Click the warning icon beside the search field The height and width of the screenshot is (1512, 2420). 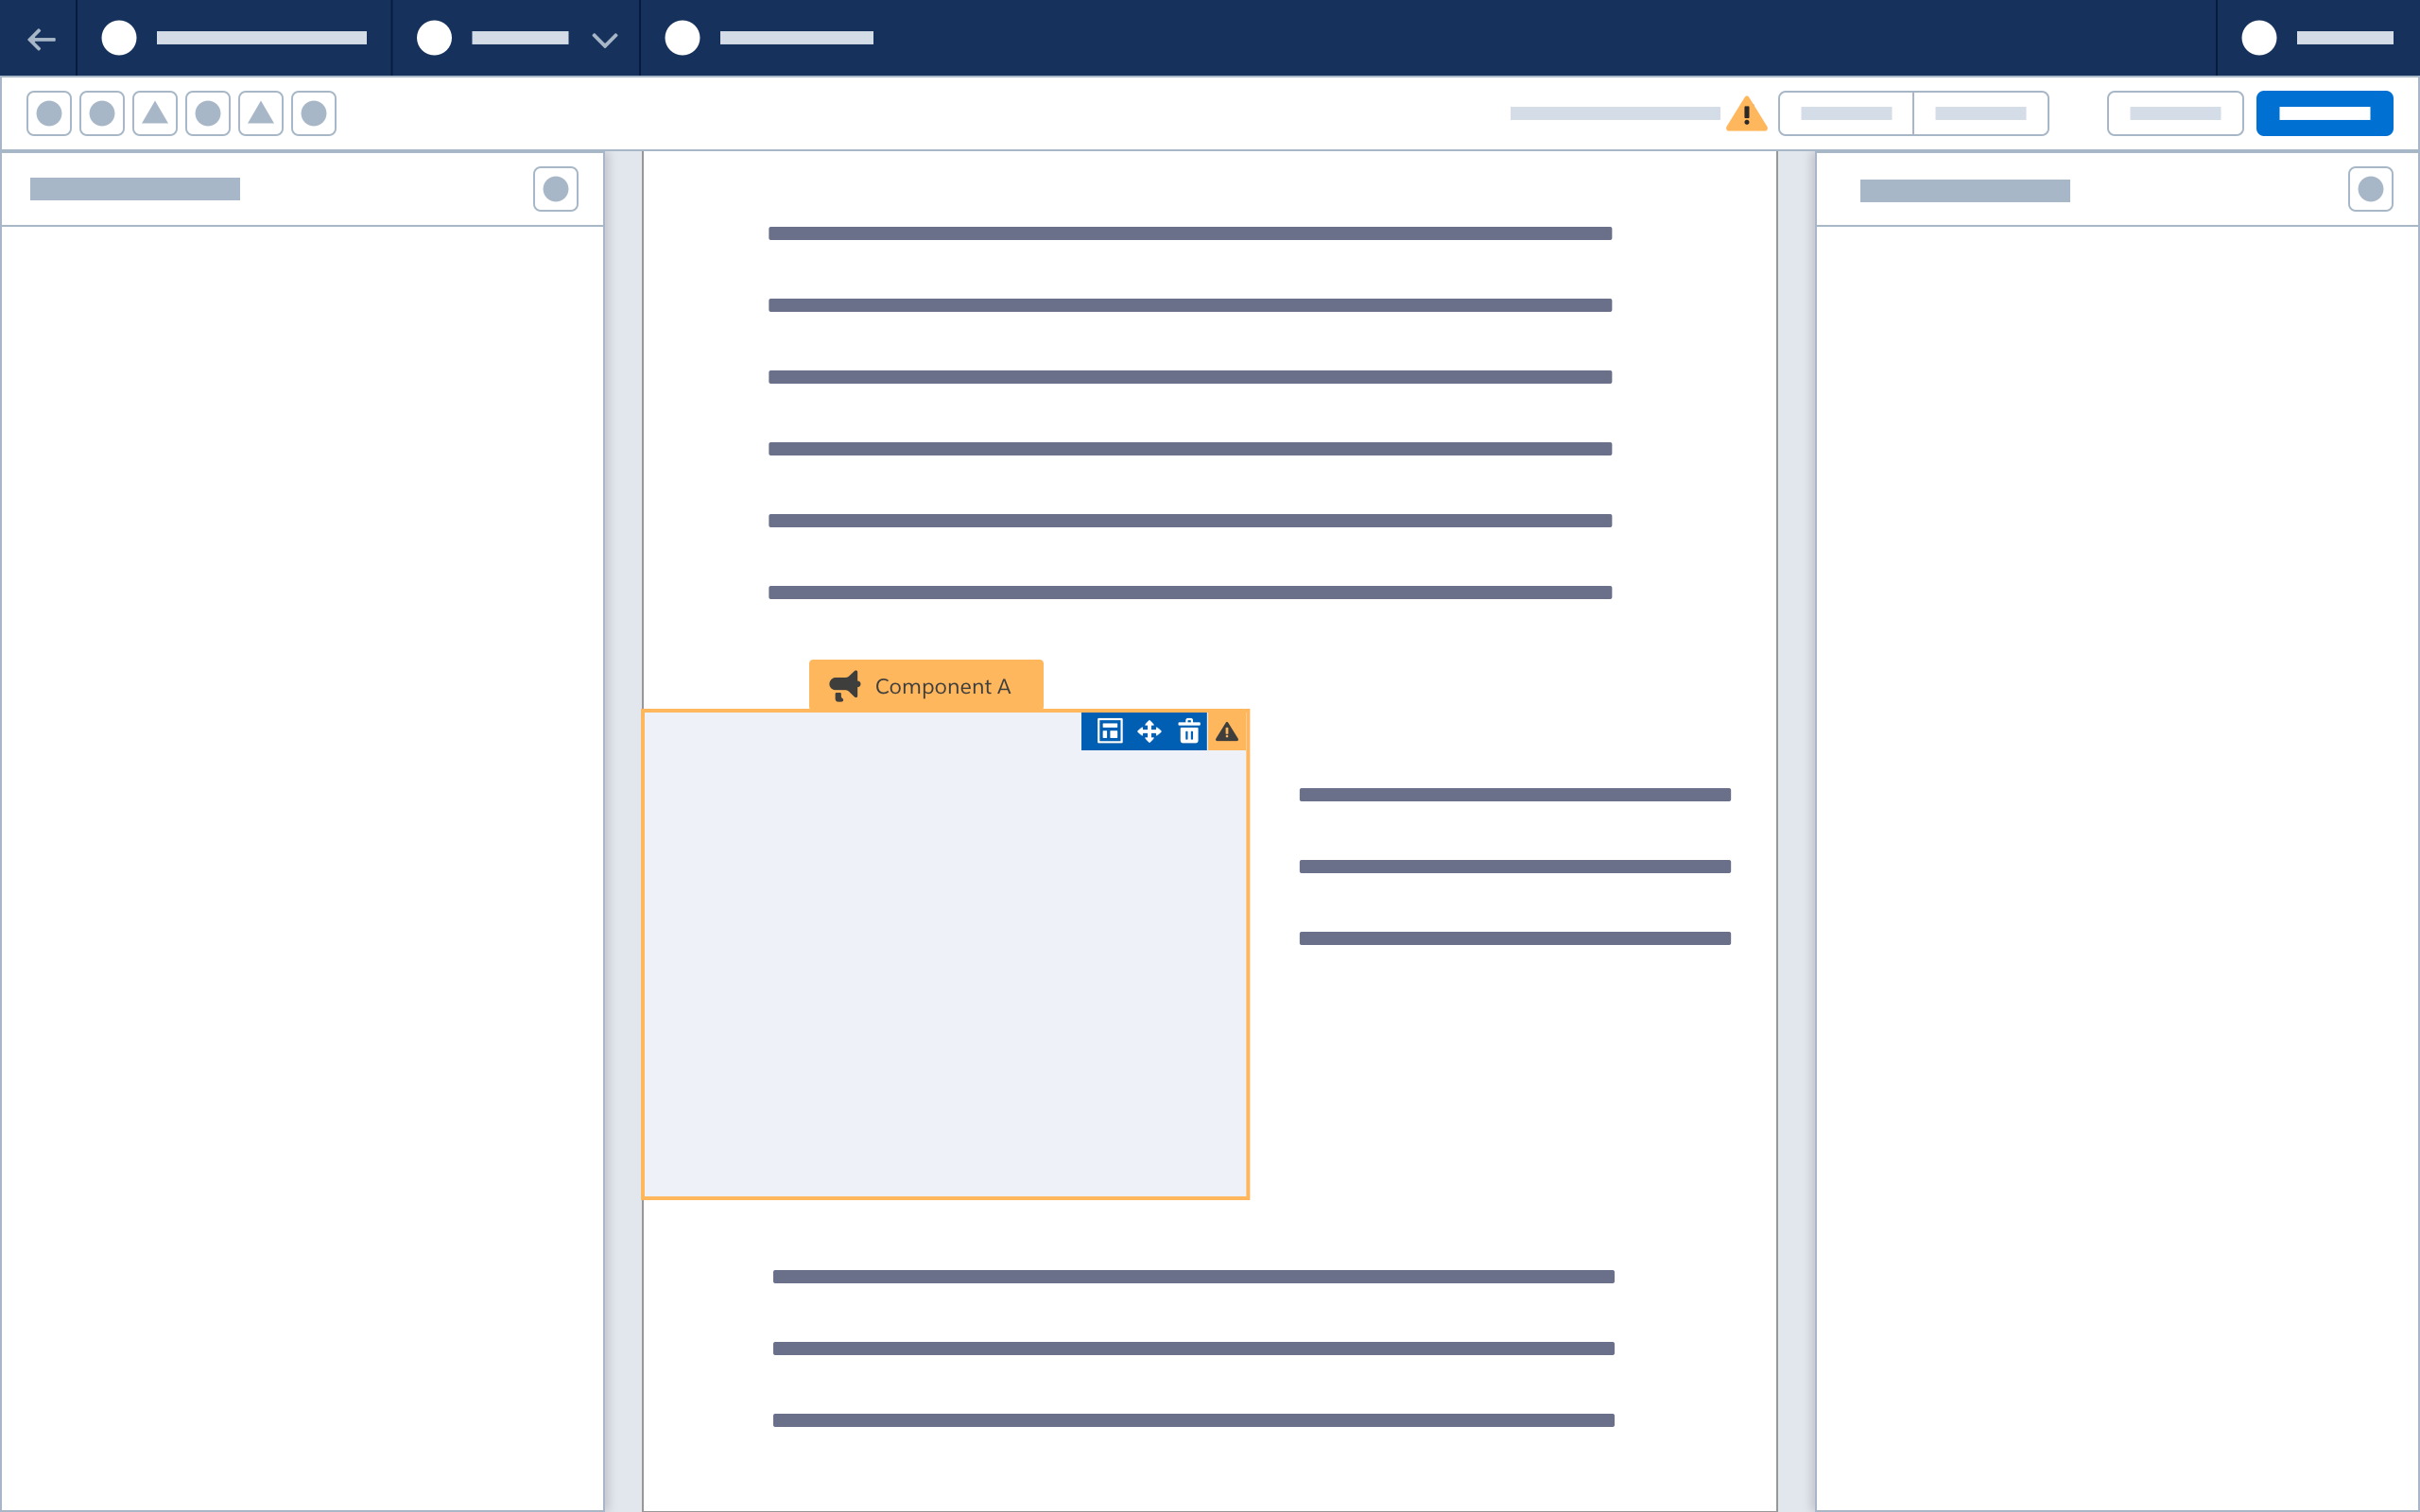tap(1747, 113)
